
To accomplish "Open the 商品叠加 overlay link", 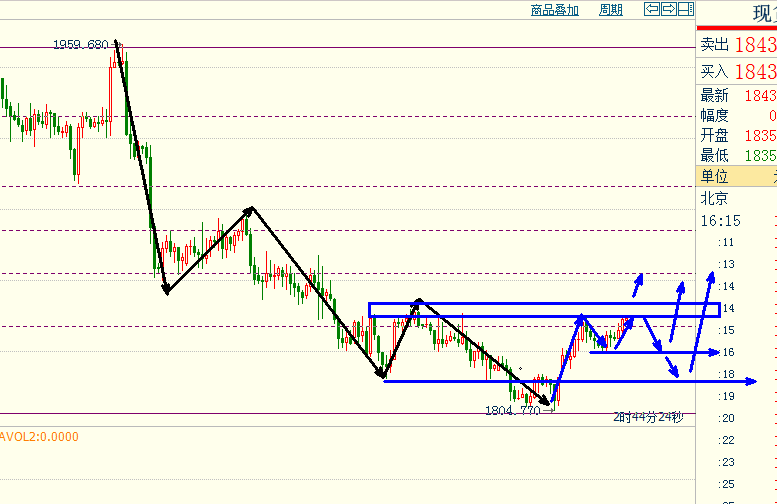I will 555,10.
